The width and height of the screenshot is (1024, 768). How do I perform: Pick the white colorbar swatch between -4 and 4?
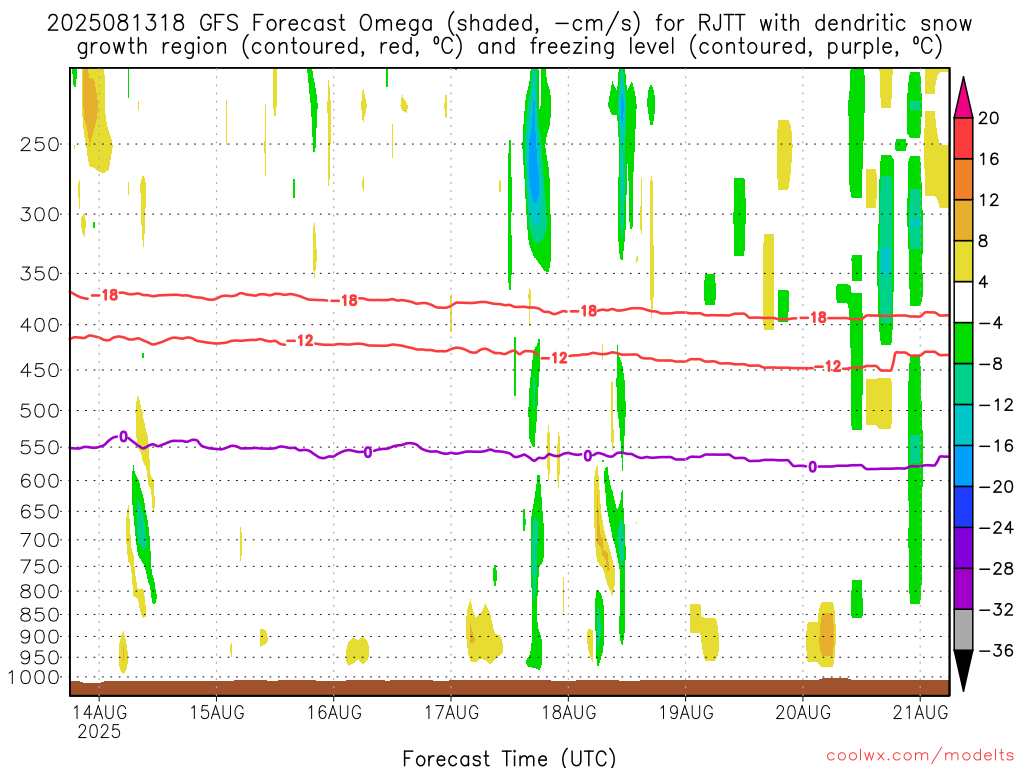point(963,302)
